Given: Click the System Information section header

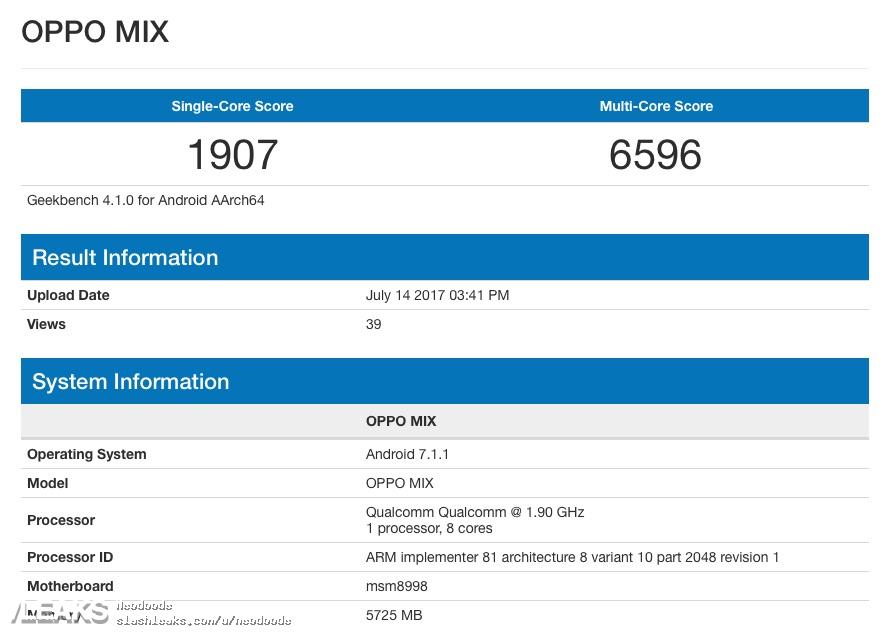Looking at the screenshot, I should click(x=130, y=382).
